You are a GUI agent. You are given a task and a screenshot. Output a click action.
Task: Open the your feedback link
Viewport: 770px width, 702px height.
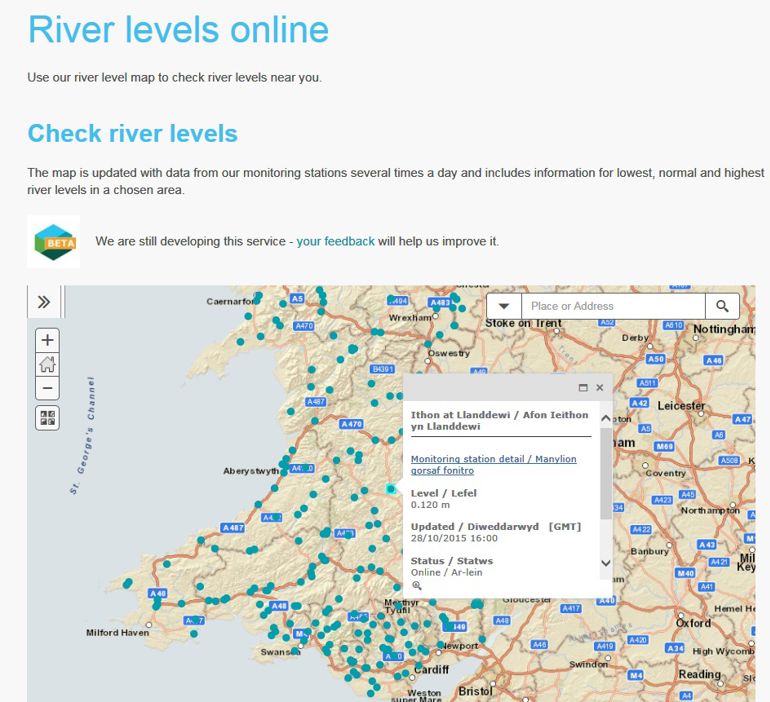click(x=335, y=242)
